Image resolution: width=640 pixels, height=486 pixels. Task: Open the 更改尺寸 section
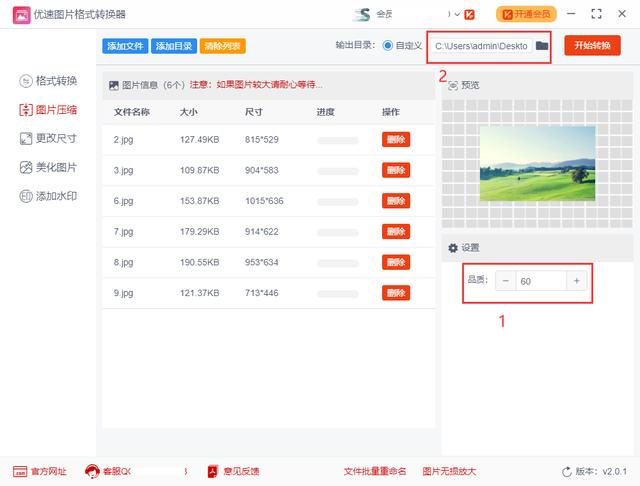[48, 138]
